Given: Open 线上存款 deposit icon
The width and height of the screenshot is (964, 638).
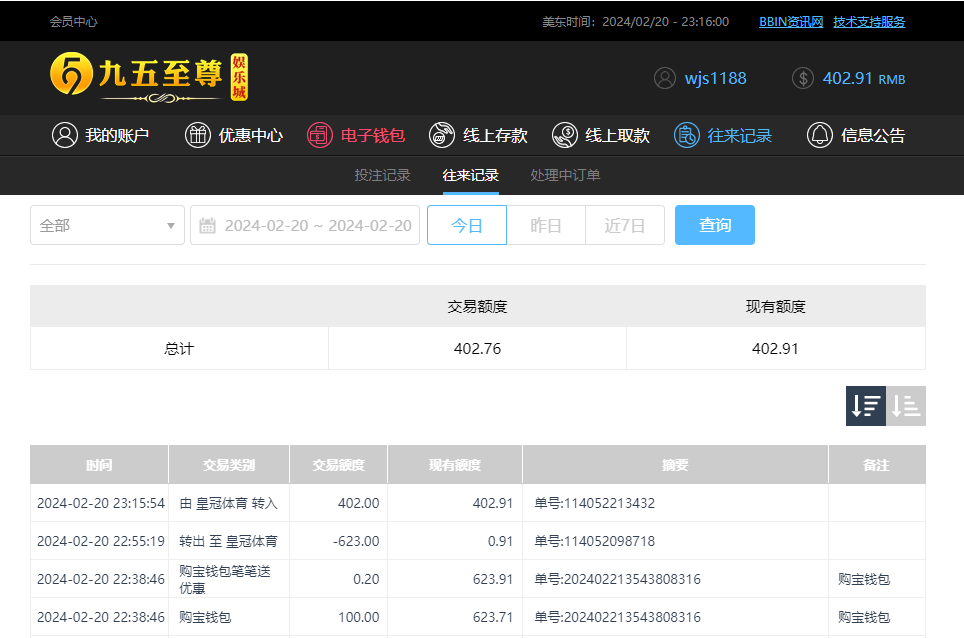Looking at the screenshot, I should click(442, 135).
